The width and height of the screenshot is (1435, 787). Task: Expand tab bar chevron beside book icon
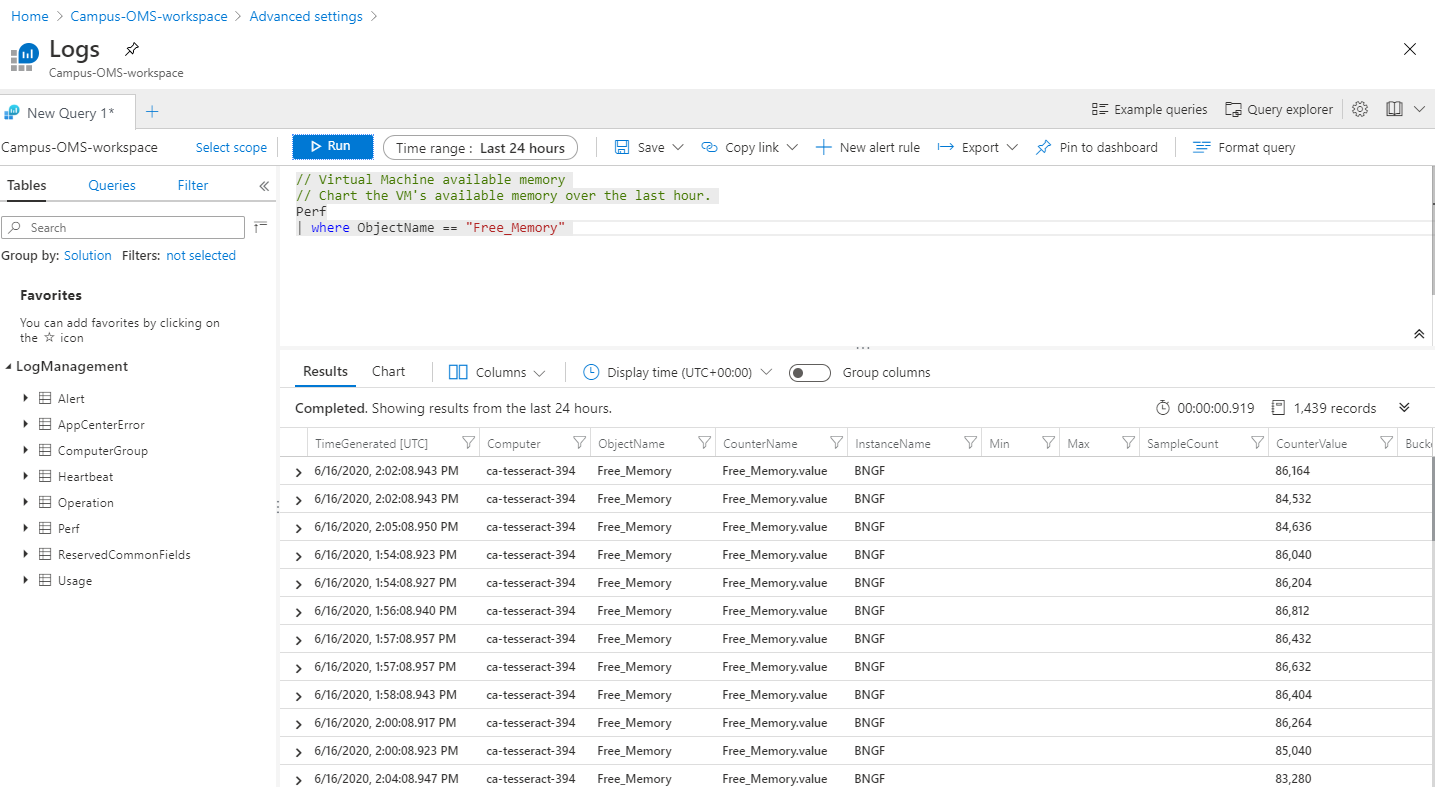(x=1420, y=109)
